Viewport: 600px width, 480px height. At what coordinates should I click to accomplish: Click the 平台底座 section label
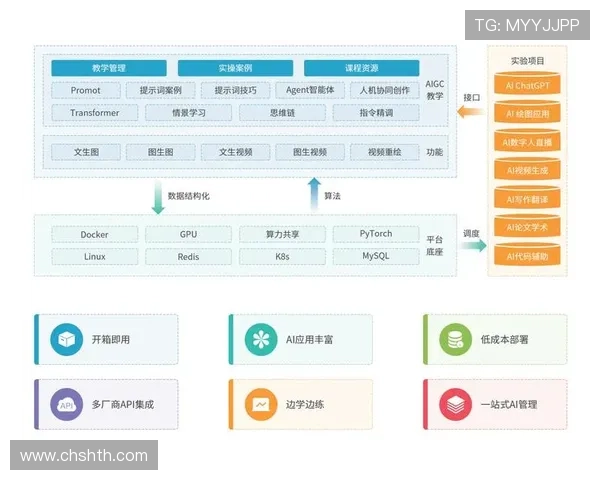click(x=435, y=246)
